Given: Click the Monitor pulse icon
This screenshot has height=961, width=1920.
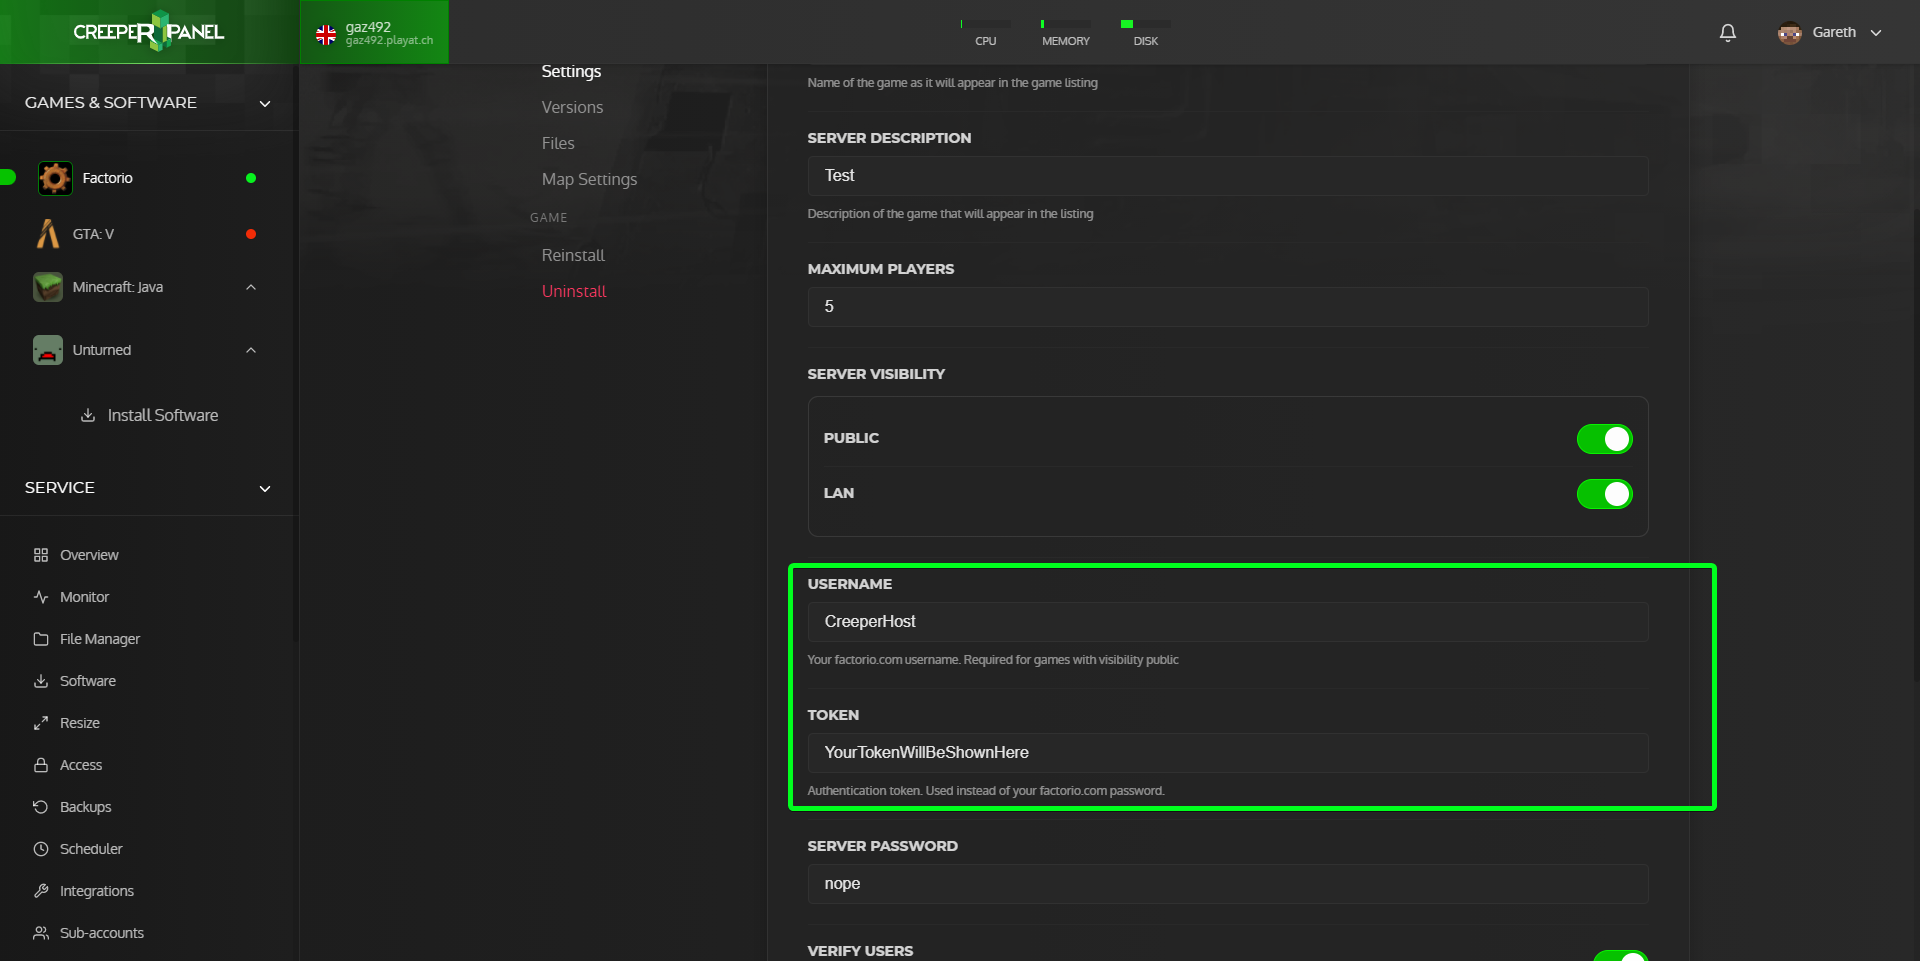Looking at the screenshot, I should pyautogui.click(x=41, y=597).
